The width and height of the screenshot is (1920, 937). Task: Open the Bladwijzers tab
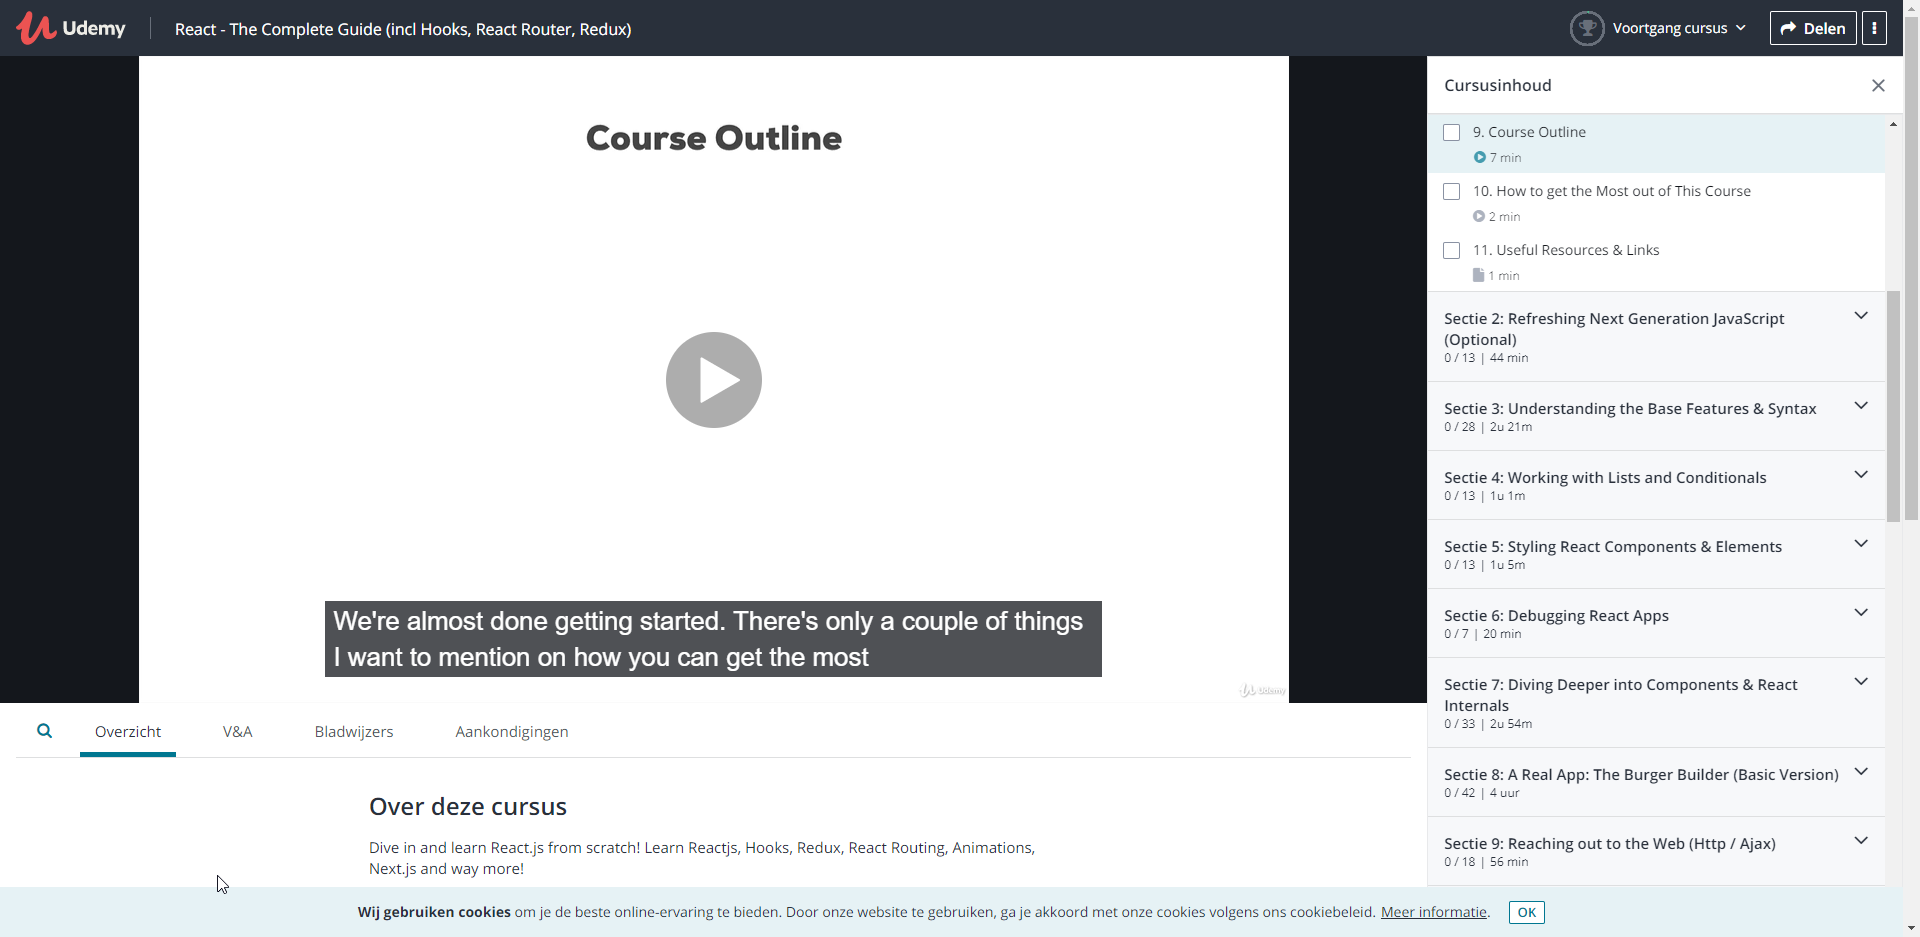point(354,731)
